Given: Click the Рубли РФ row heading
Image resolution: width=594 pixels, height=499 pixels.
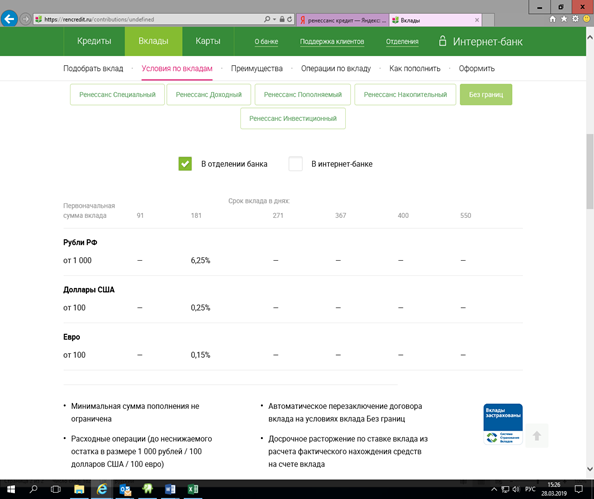Looking at the screenshot, I should 80,242.
